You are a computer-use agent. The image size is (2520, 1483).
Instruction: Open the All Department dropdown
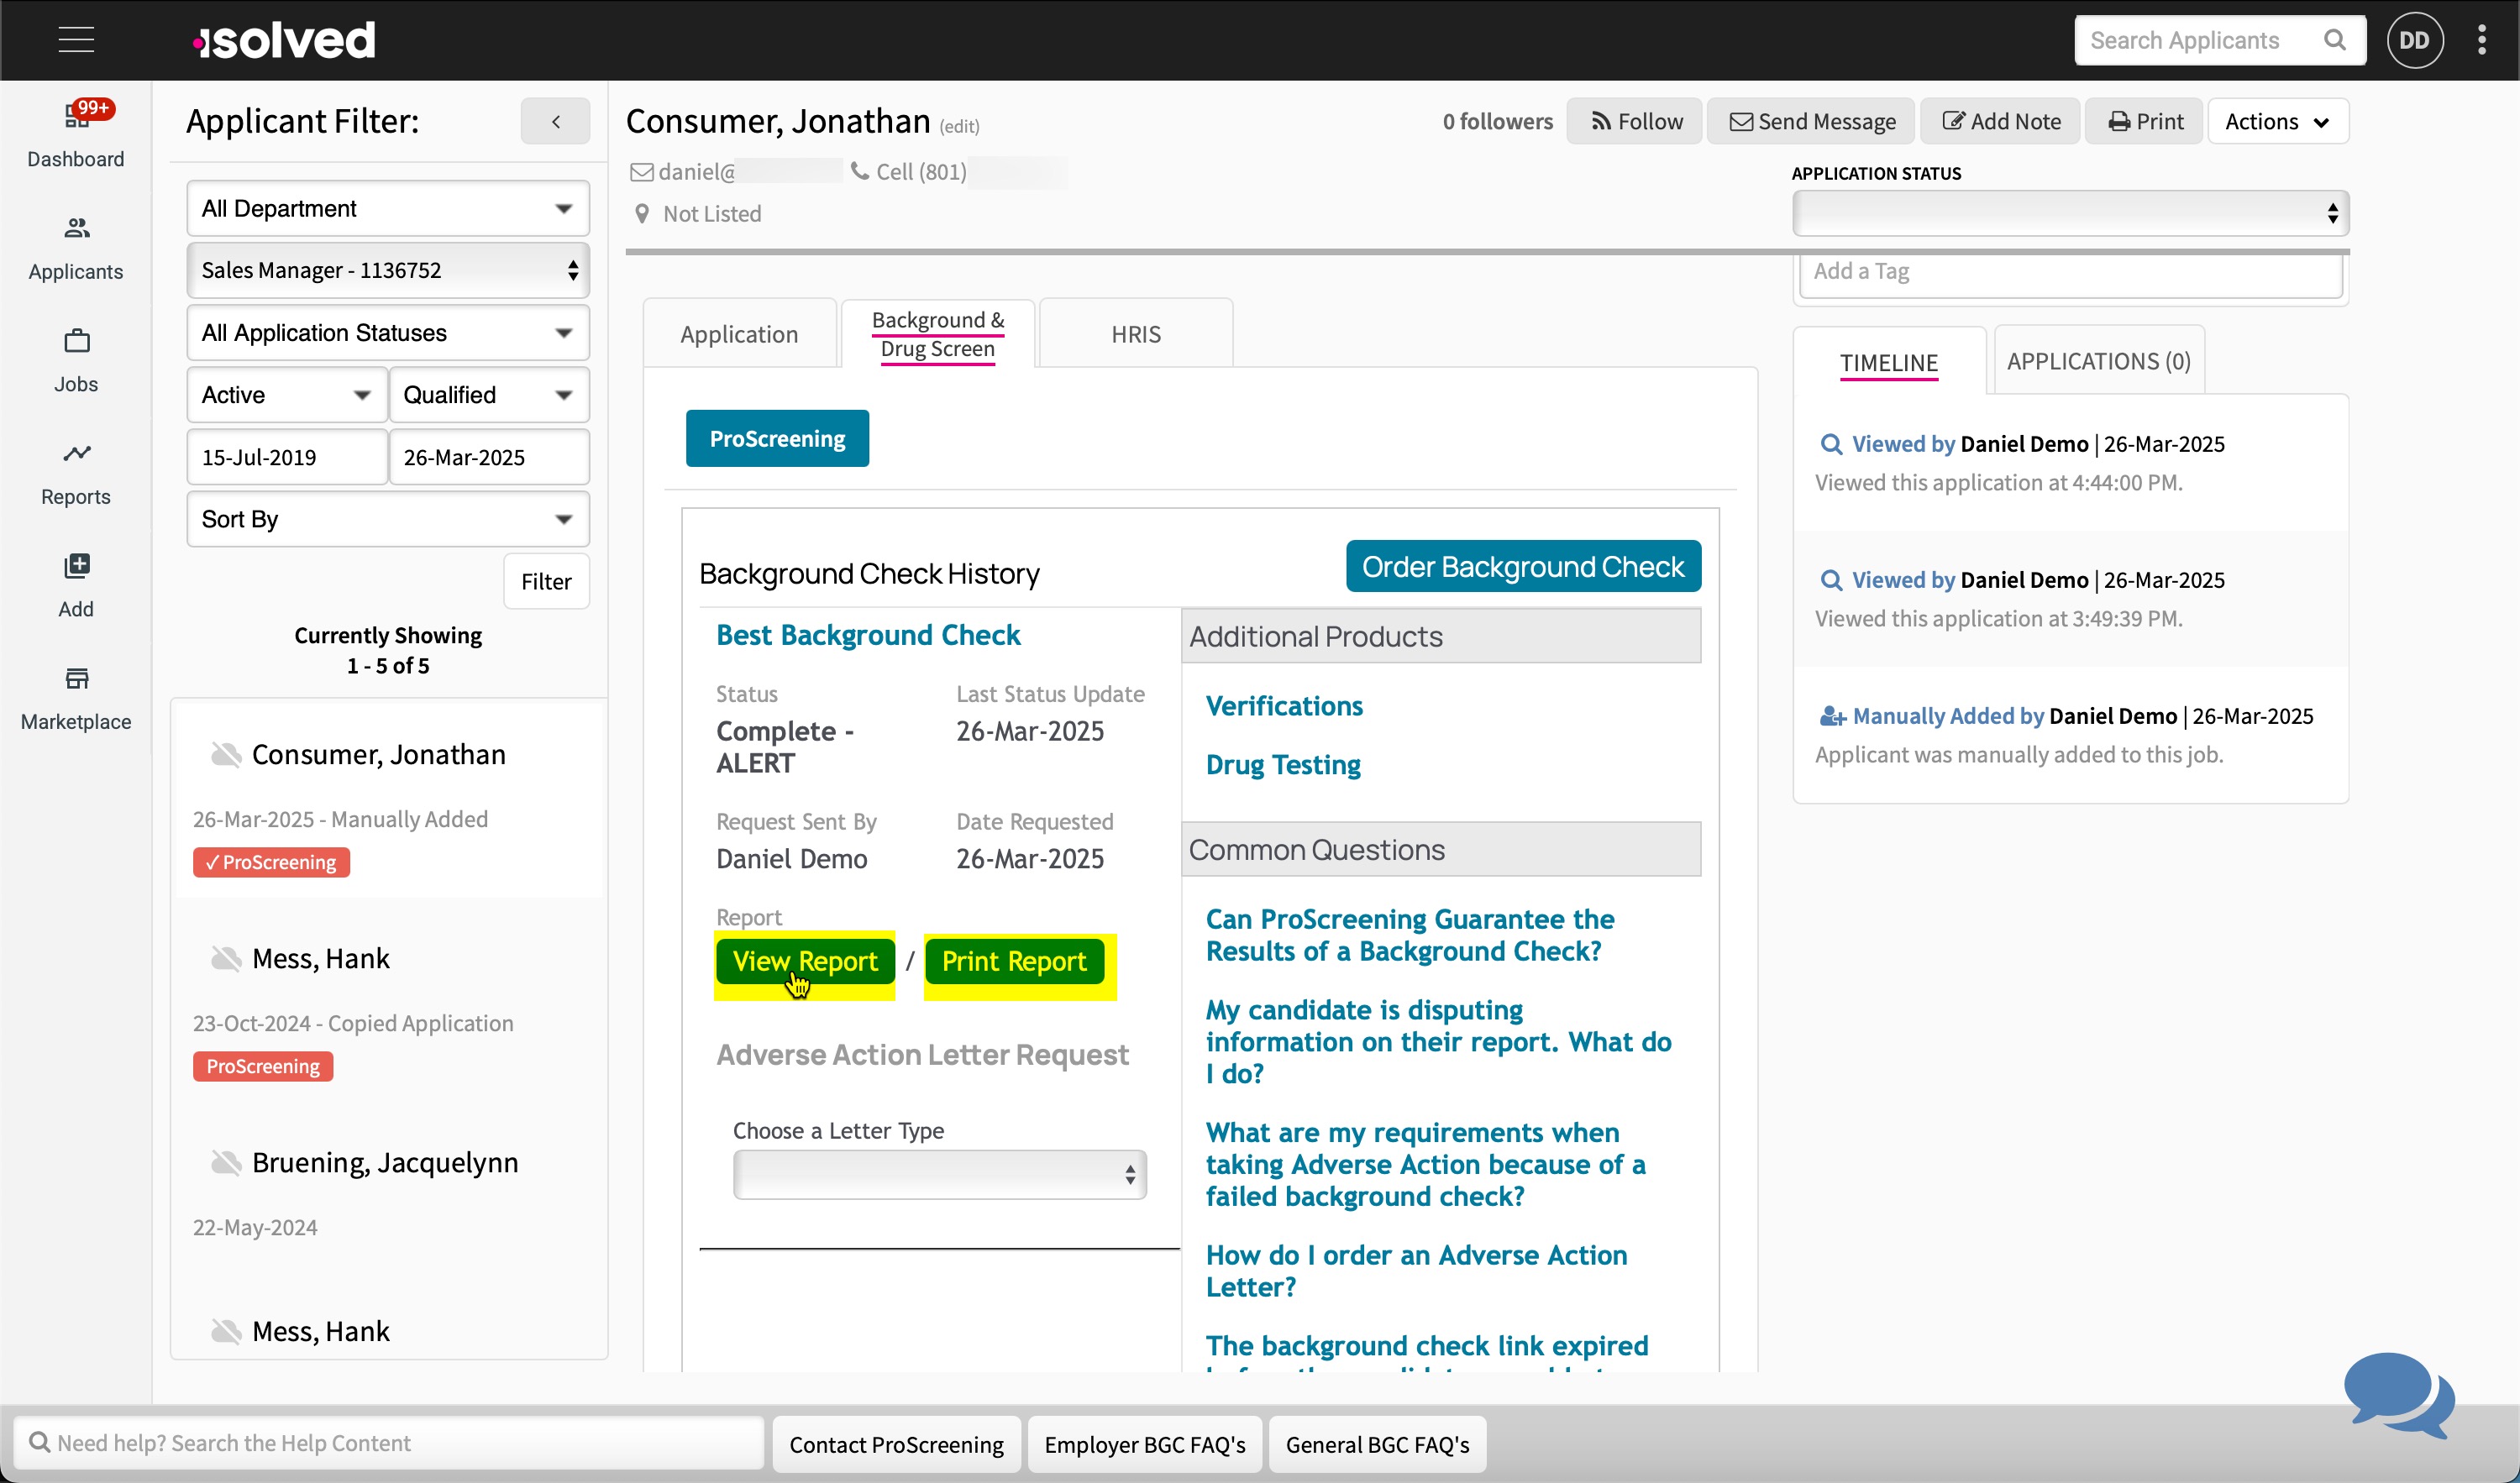388,208
